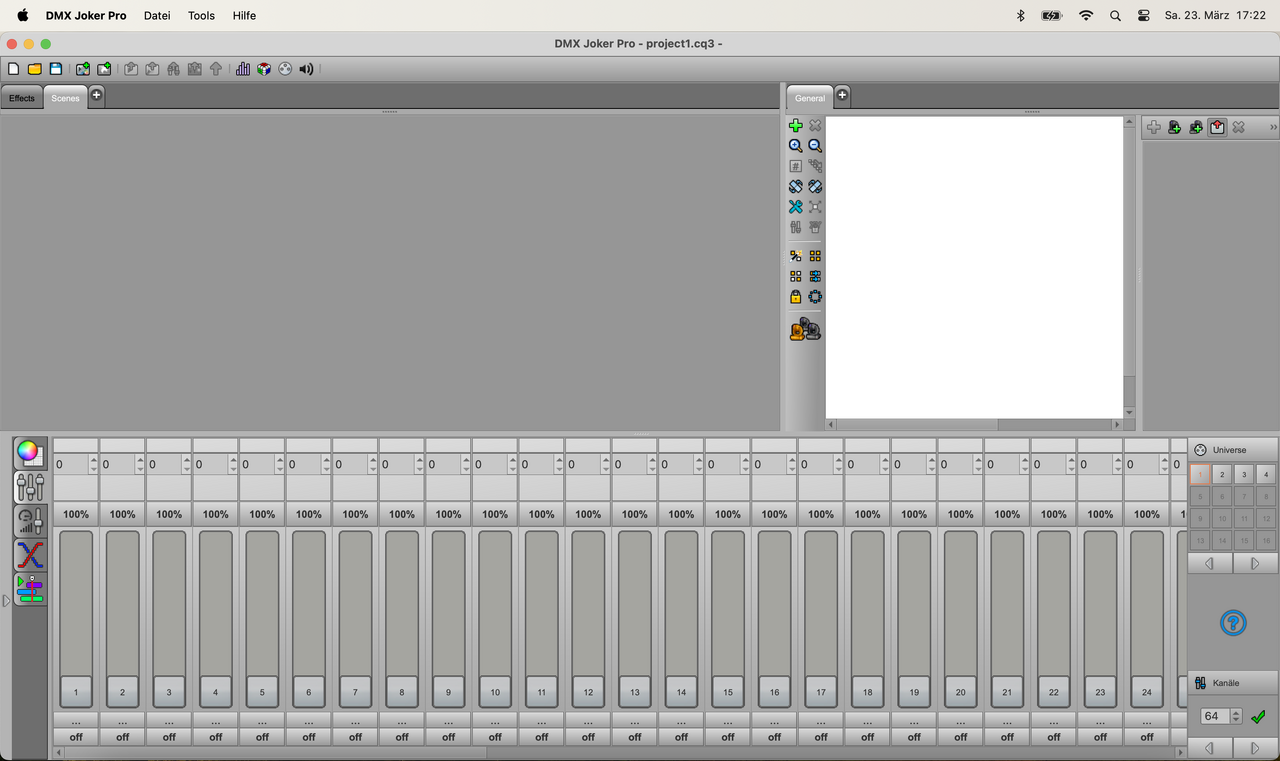Click the value stepper arrows above channel 1
This screenshot has width=1280, height=761.
(x=93, y=464)
